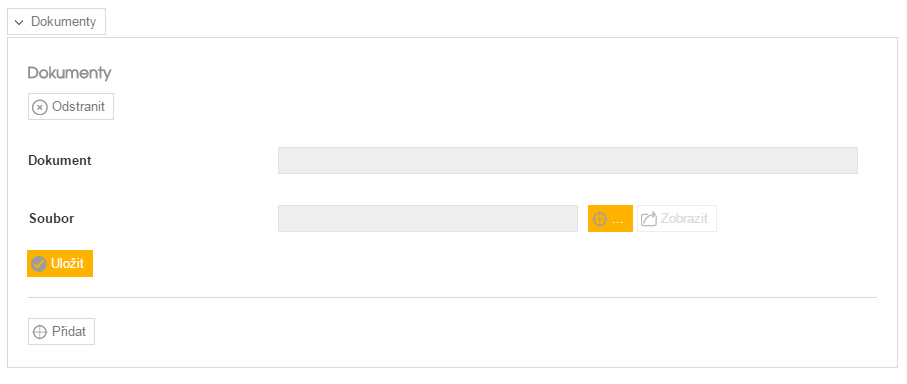Image resolution: width=907 pixels, height=384 pixels.
Task: Click the plus-circle icon on orange browse button
Action: [x=600, y=219]
